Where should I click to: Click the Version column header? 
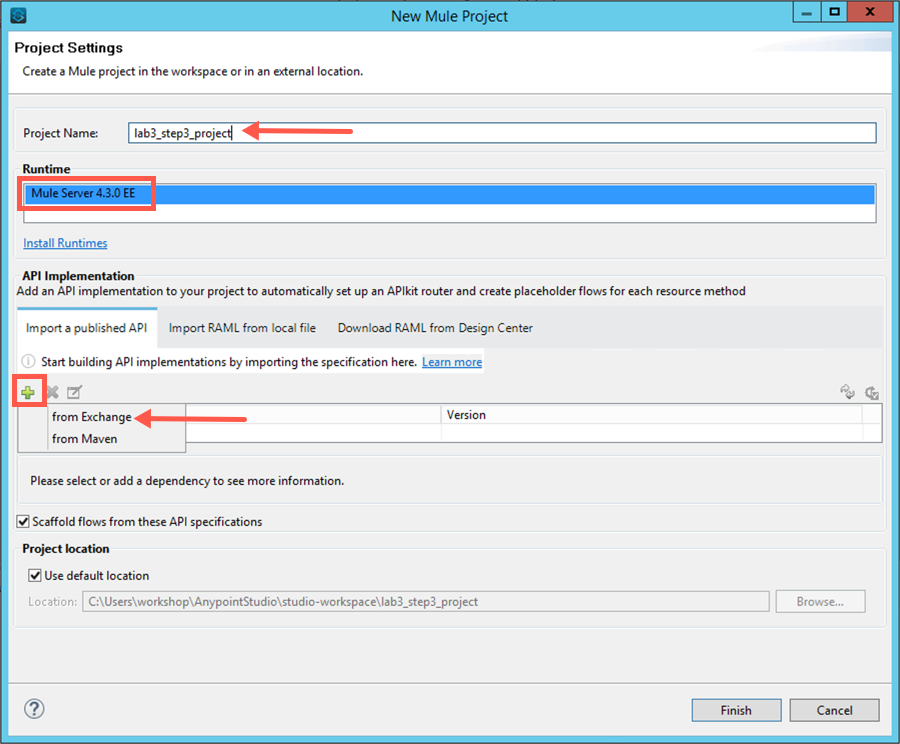651,414
